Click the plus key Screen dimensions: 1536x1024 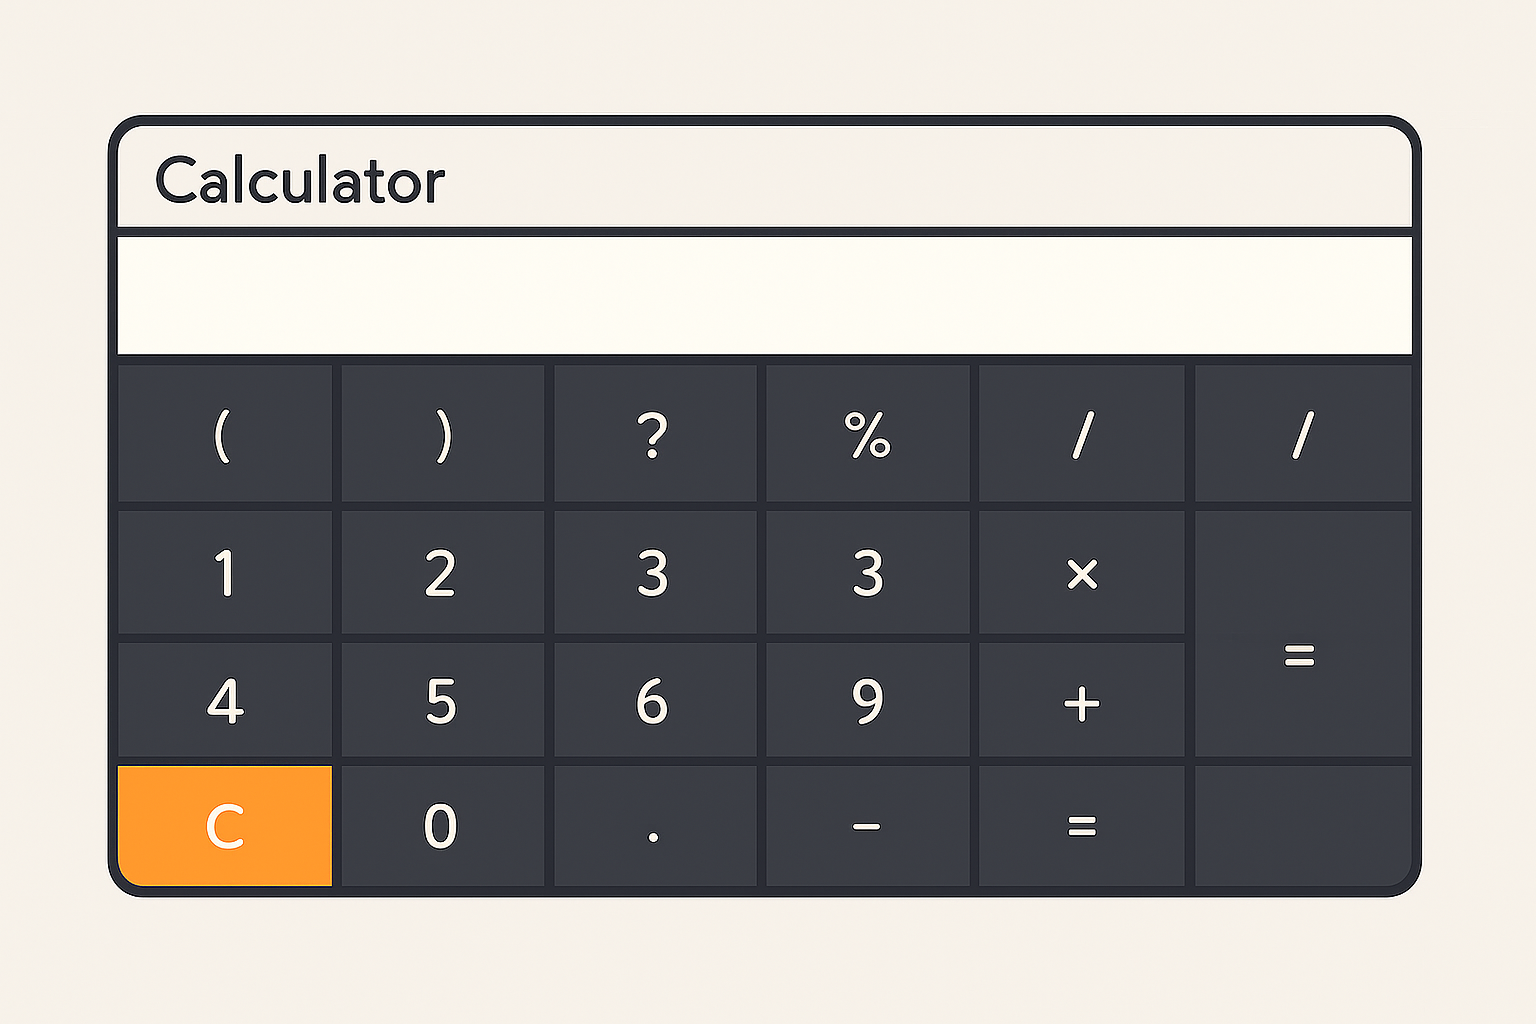[1082, 700]
